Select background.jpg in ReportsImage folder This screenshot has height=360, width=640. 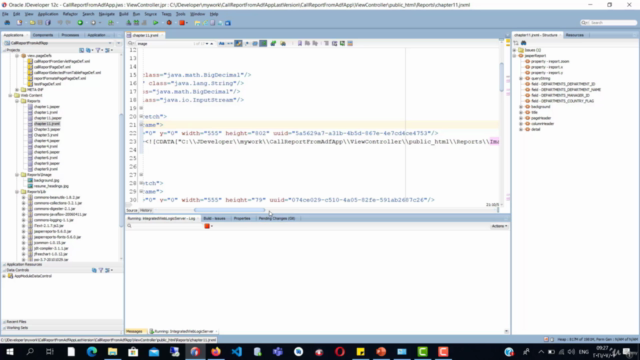pyautogui.click(x=46, y=180)
